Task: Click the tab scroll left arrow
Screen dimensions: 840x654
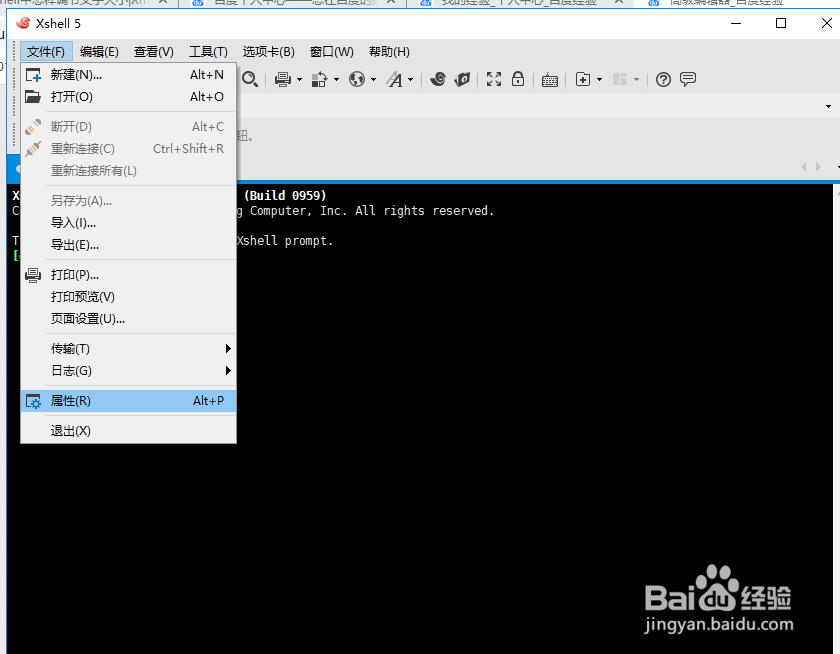Action: [x=804, y=167]
